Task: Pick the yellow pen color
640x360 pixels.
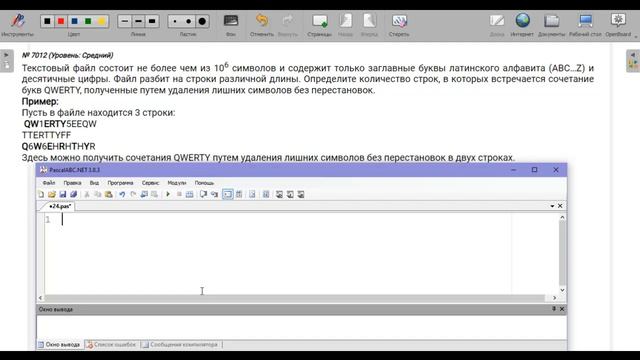Action: pos(101,21)
